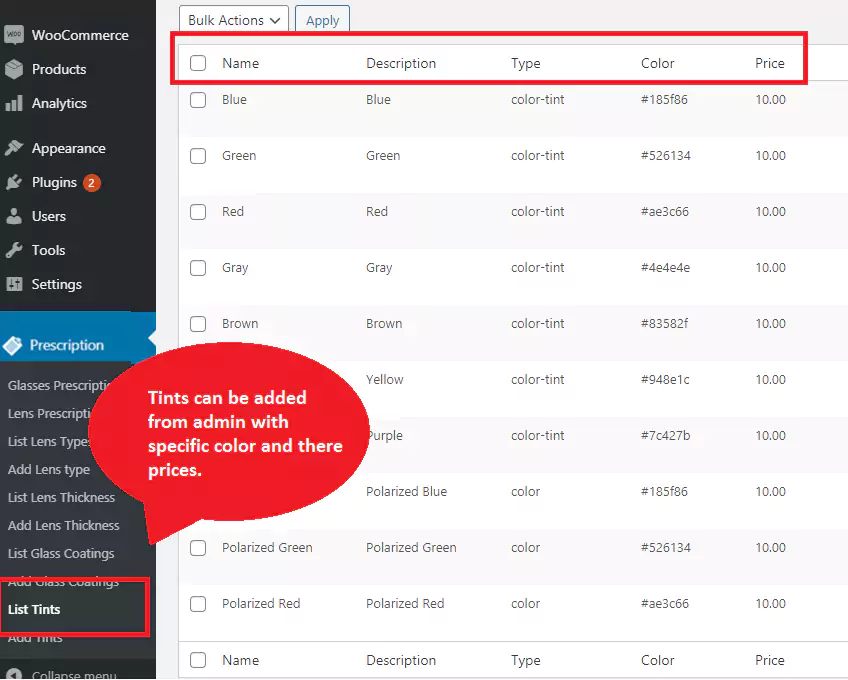
Task: Click the Settings sliders icon
Action: pyautogui.click(x=14, y=284)
